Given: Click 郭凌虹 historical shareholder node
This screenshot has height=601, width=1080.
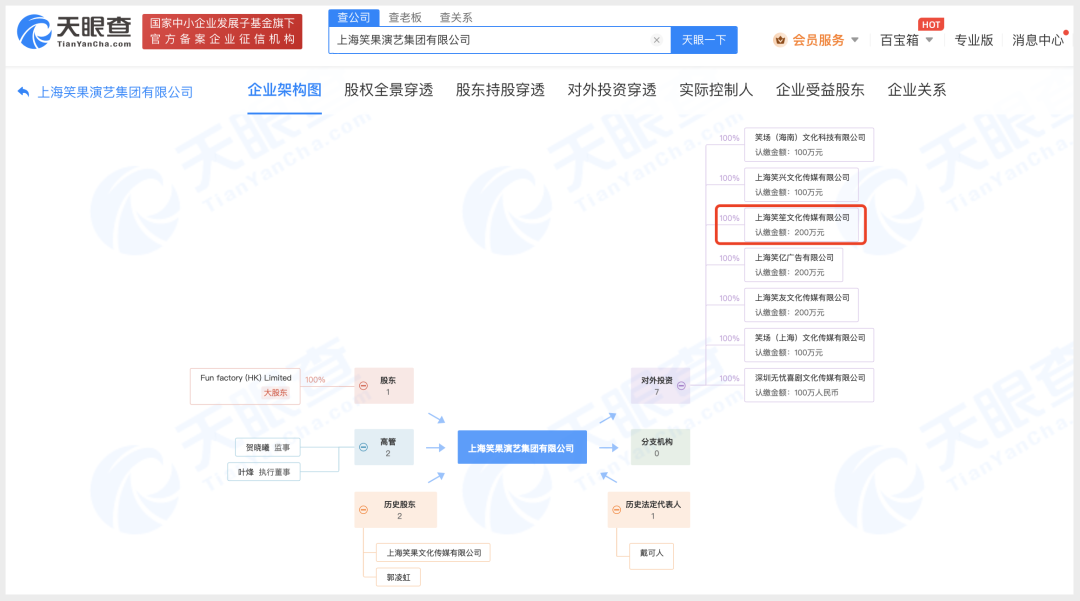Looking at the screenshot, I should [398, 578].
